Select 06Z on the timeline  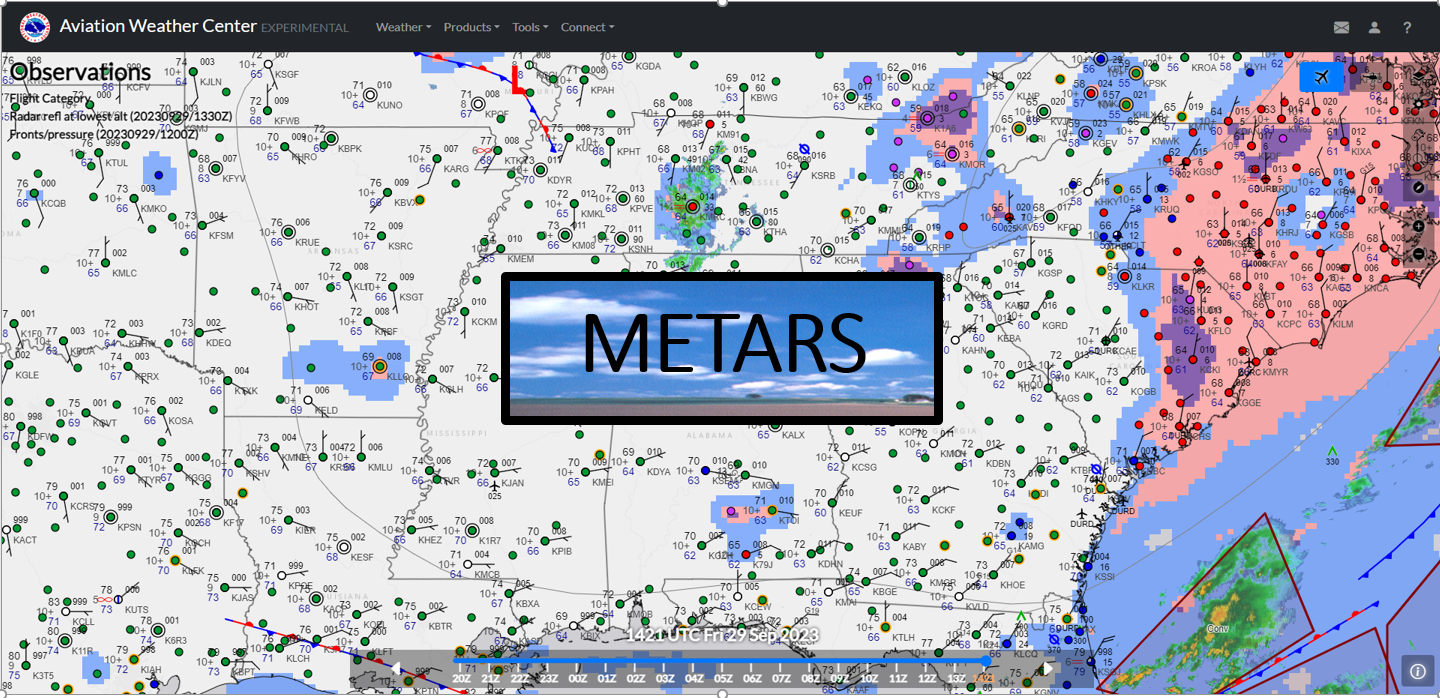coord(753,678)
